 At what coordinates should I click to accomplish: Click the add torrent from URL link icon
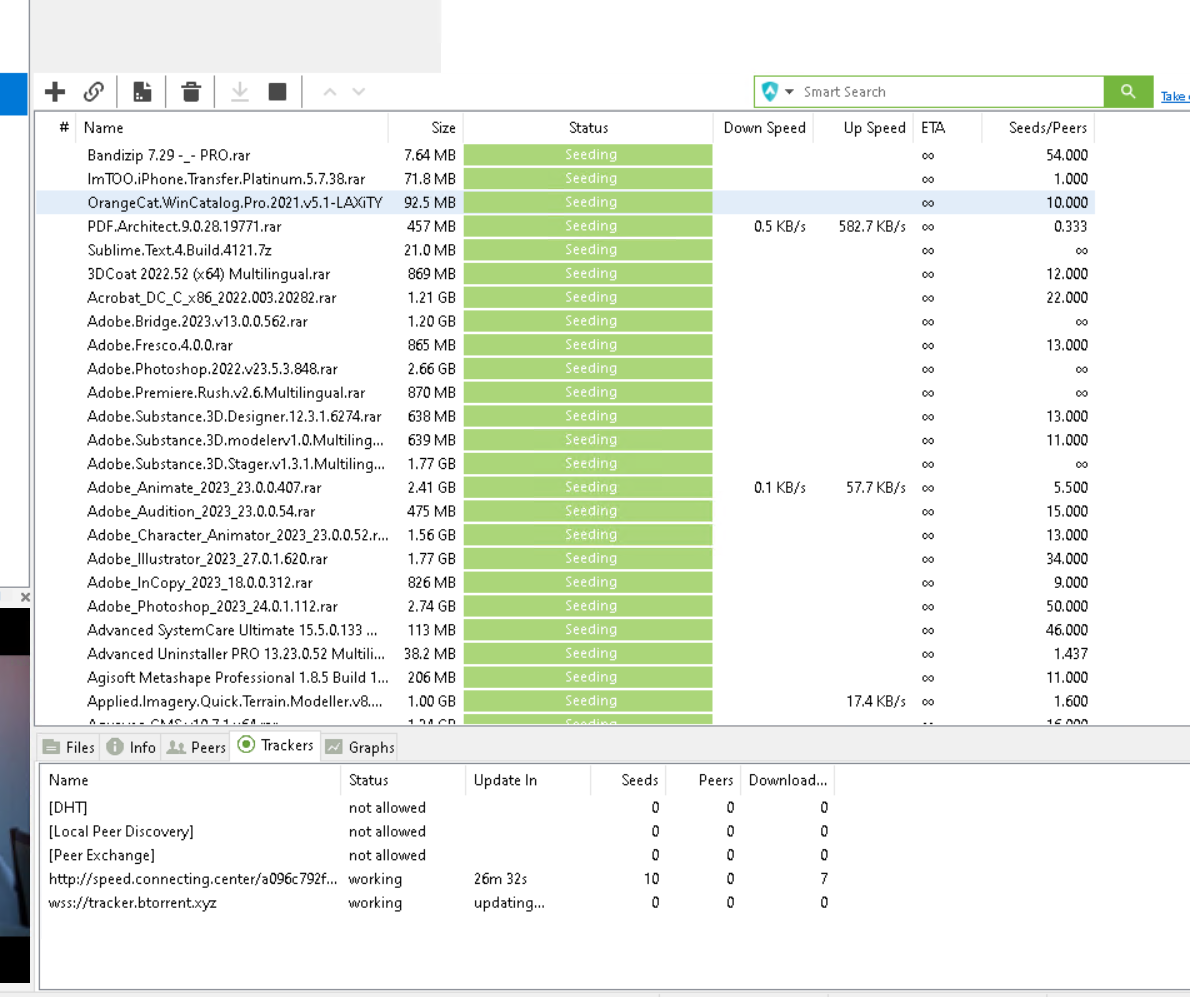(94, 92)
